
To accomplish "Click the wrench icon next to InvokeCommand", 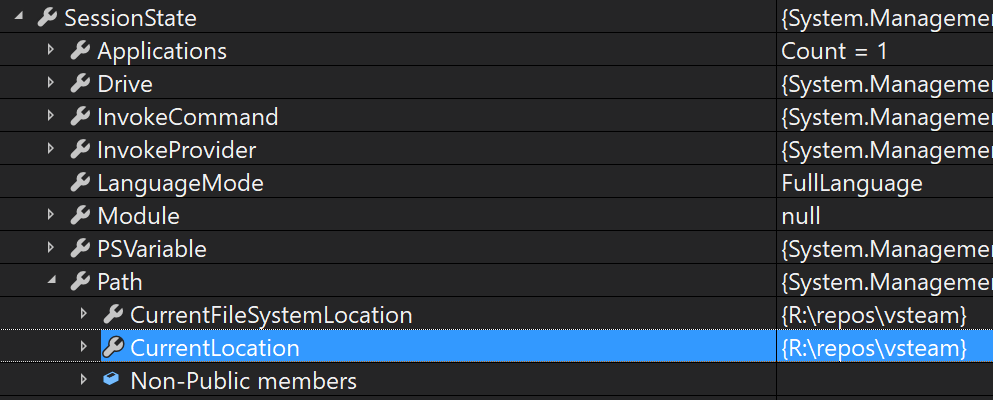I will [x=80, y=116].
